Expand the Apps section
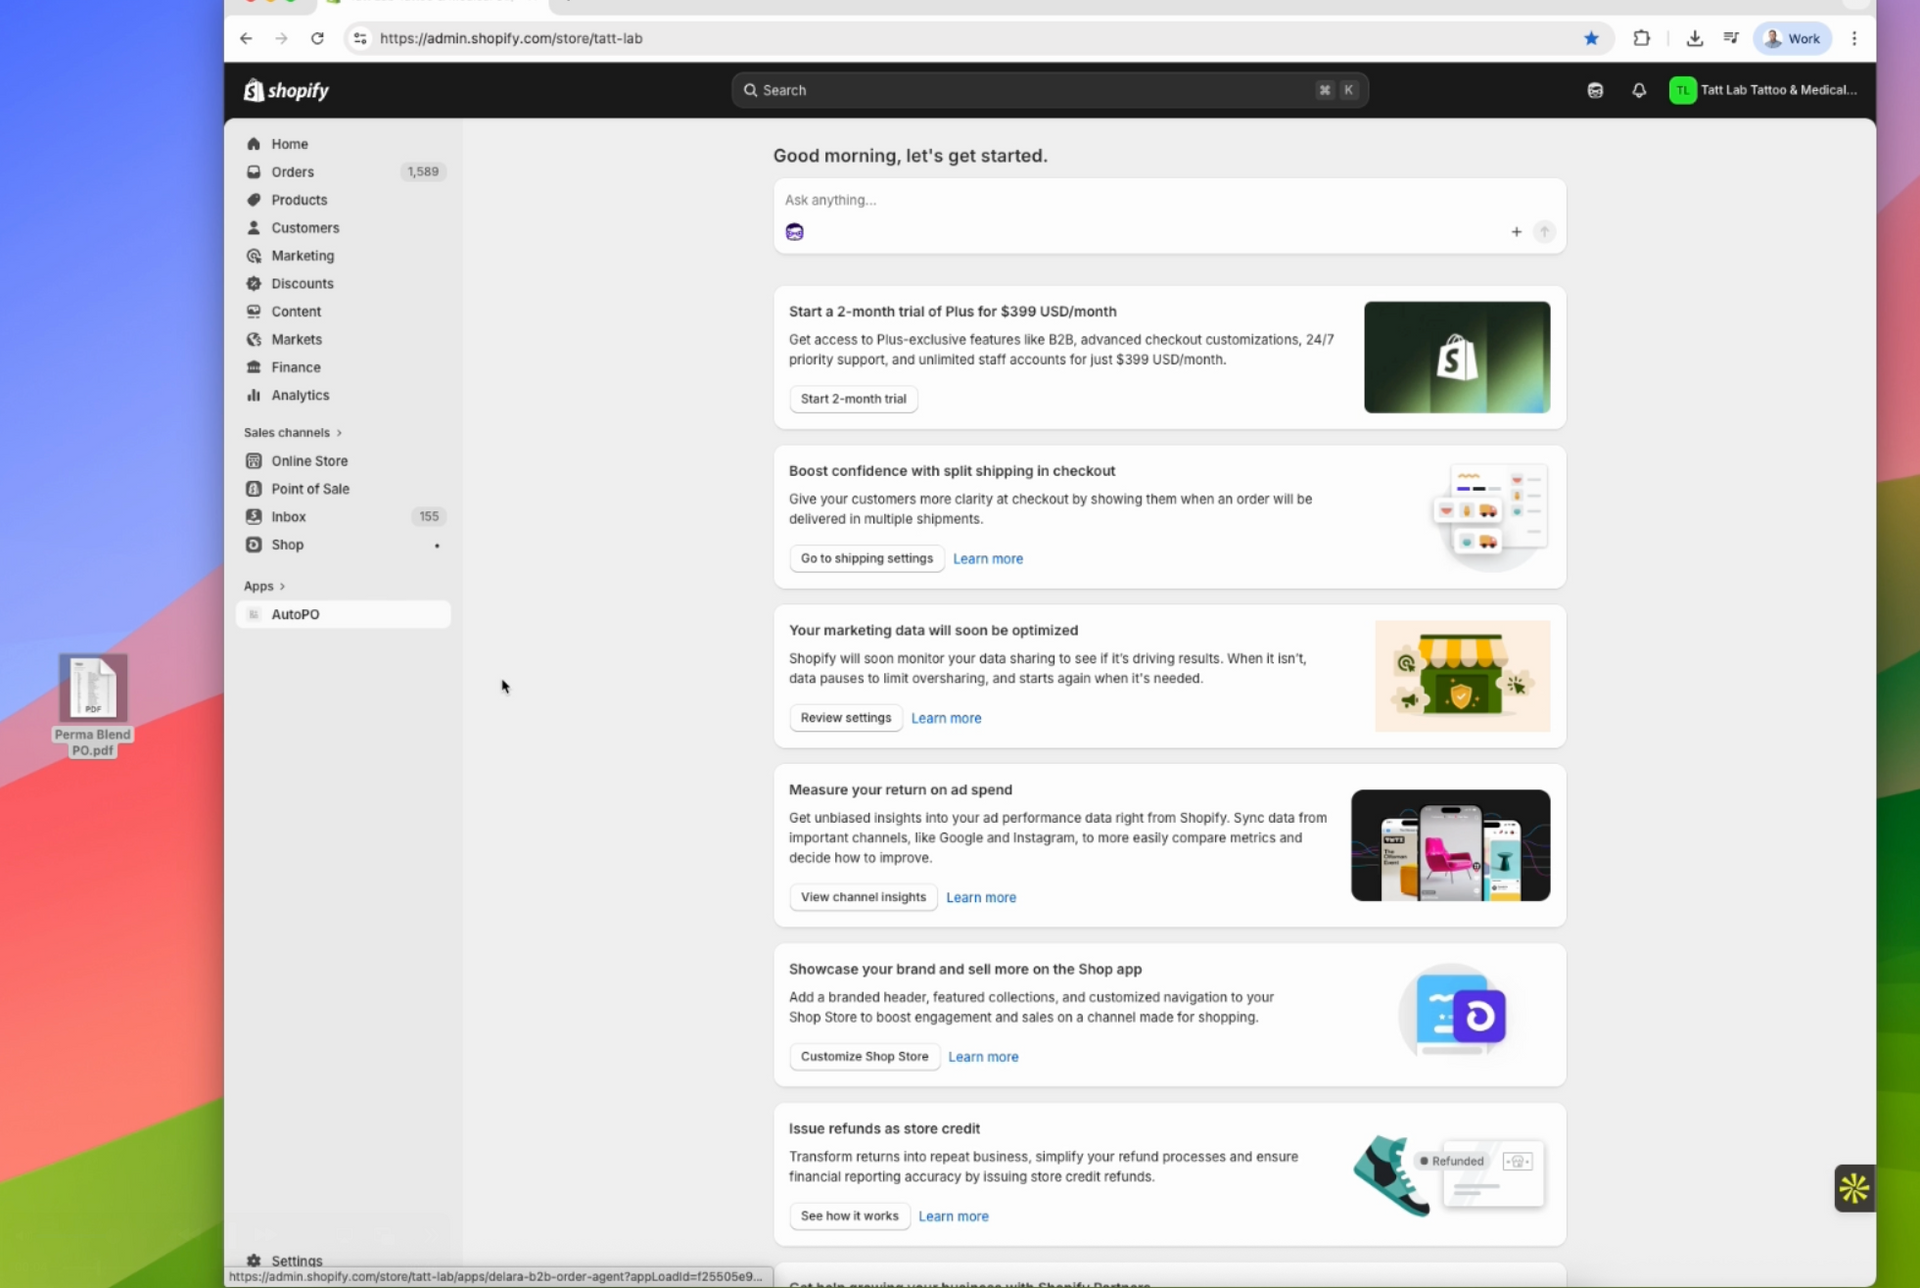 pos(264,586)
